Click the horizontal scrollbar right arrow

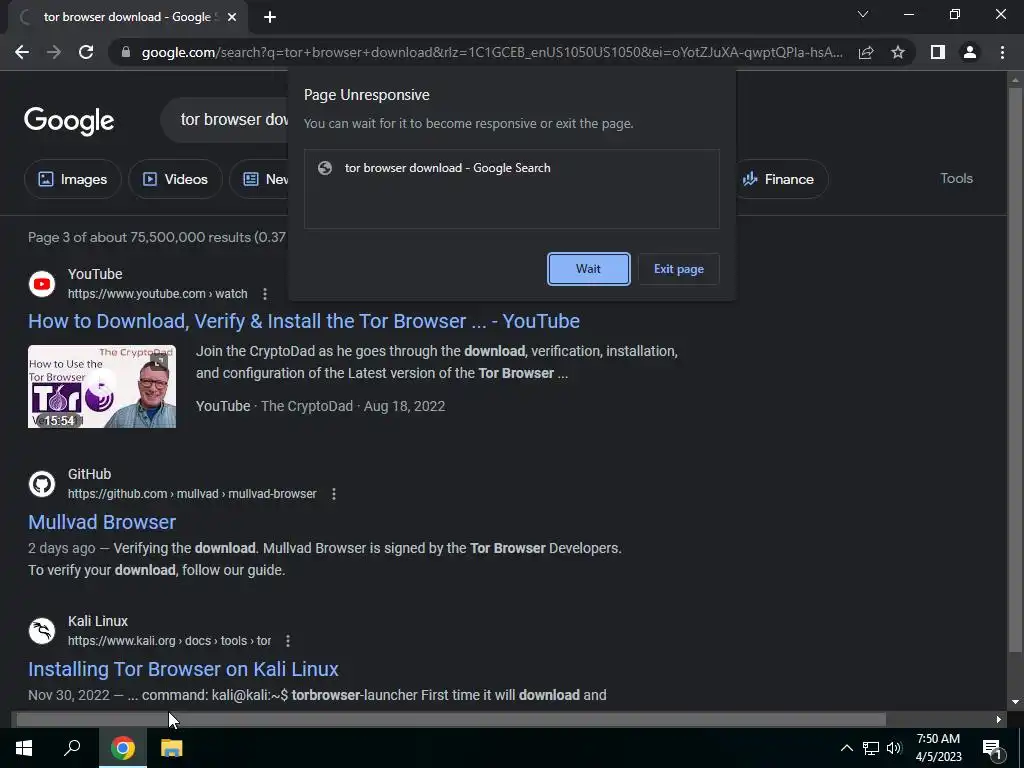pos(999,720)
